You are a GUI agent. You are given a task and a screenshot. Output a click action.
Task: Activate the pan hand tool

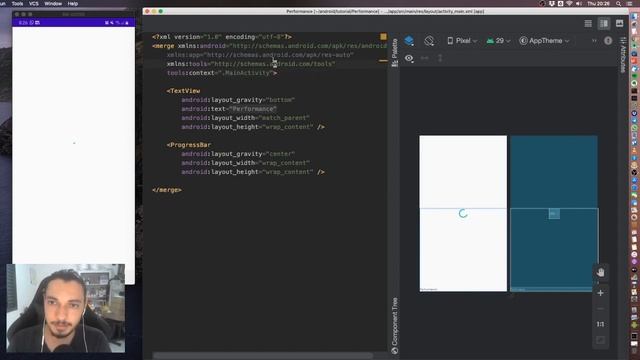(x=600, y=272)
